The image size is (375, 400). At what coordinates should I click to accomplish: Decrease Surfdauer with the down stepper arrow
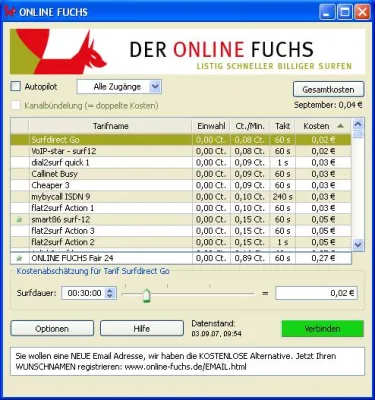pos(110,296)
